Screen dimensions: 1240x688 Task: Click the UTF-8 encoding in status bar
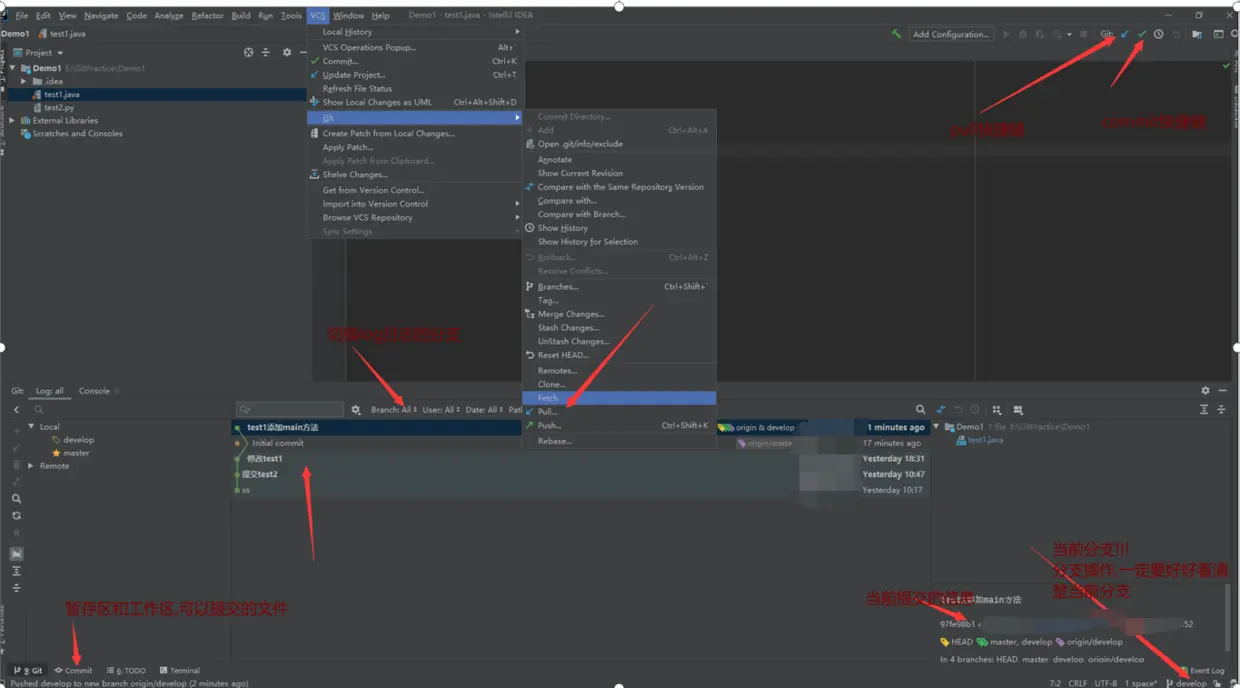pyautogui.click(x=1106, y=683)
